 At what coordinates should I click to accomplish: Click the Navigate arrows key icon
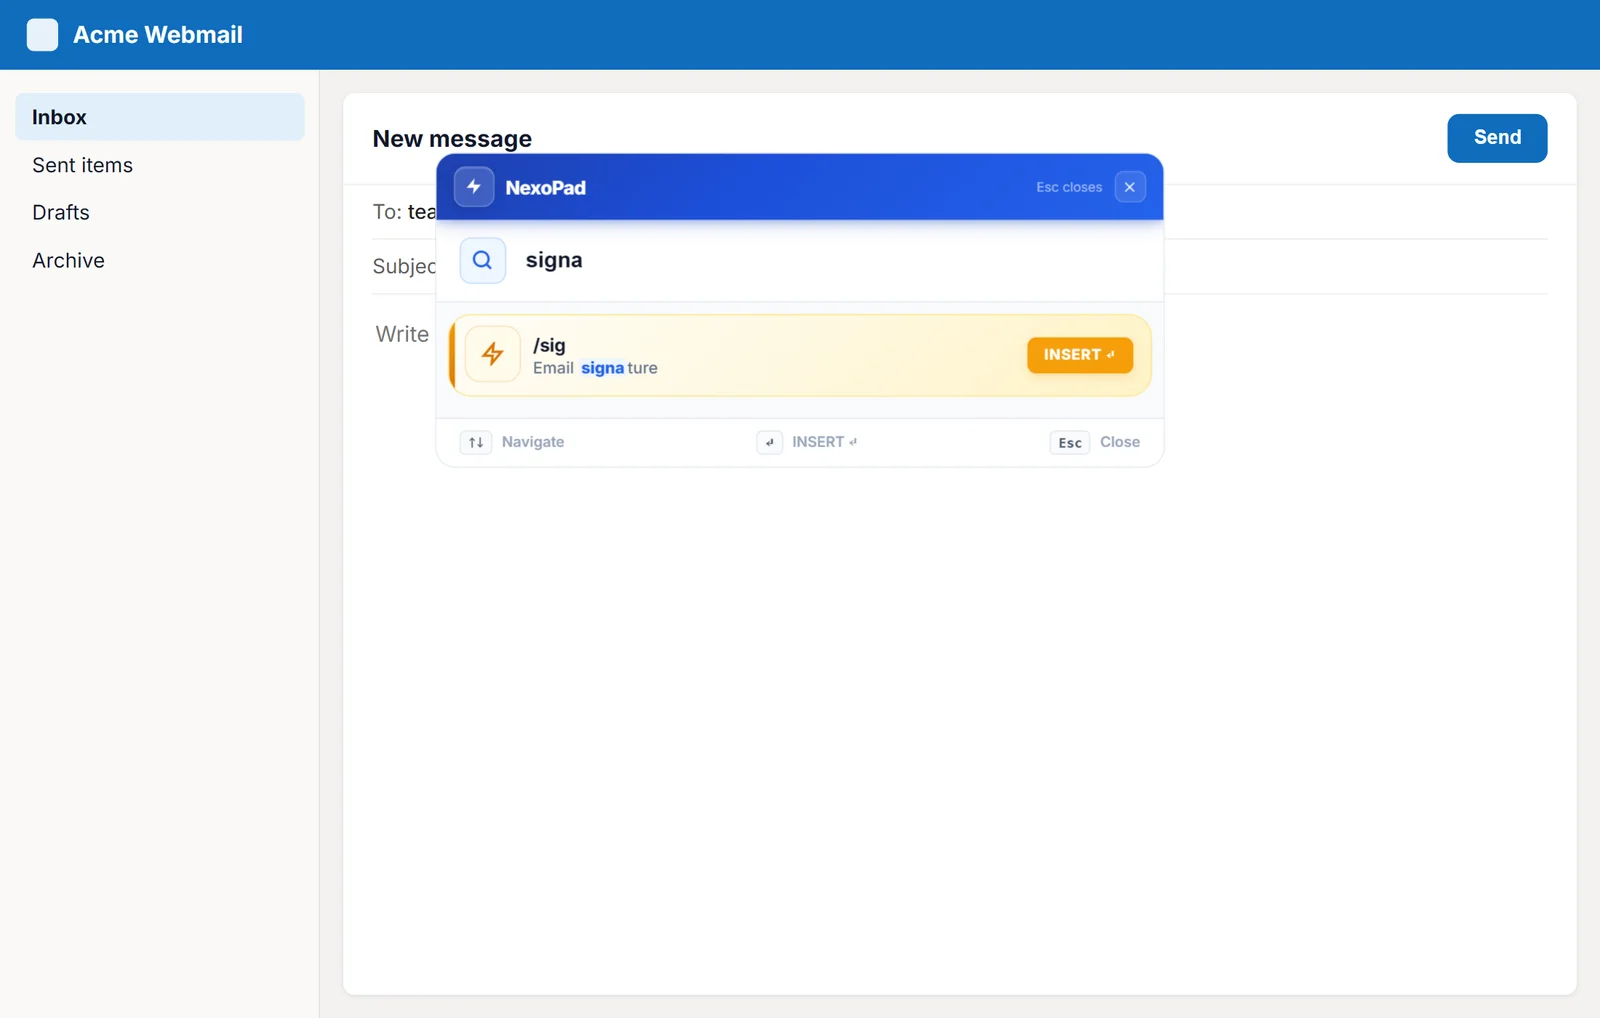point(476,442)
